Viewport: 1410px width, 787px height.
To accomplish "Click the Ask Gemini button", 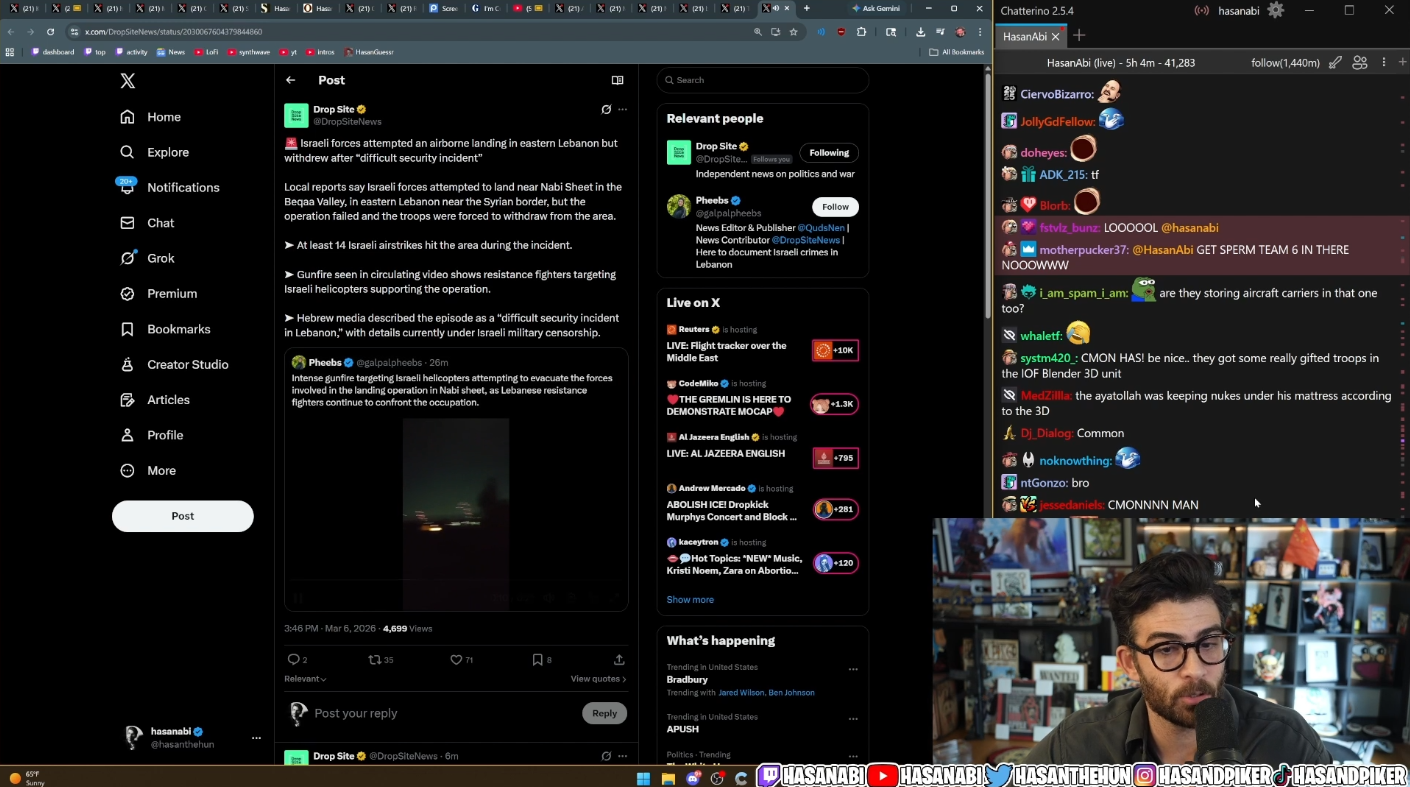I will (x=875, y=8).
